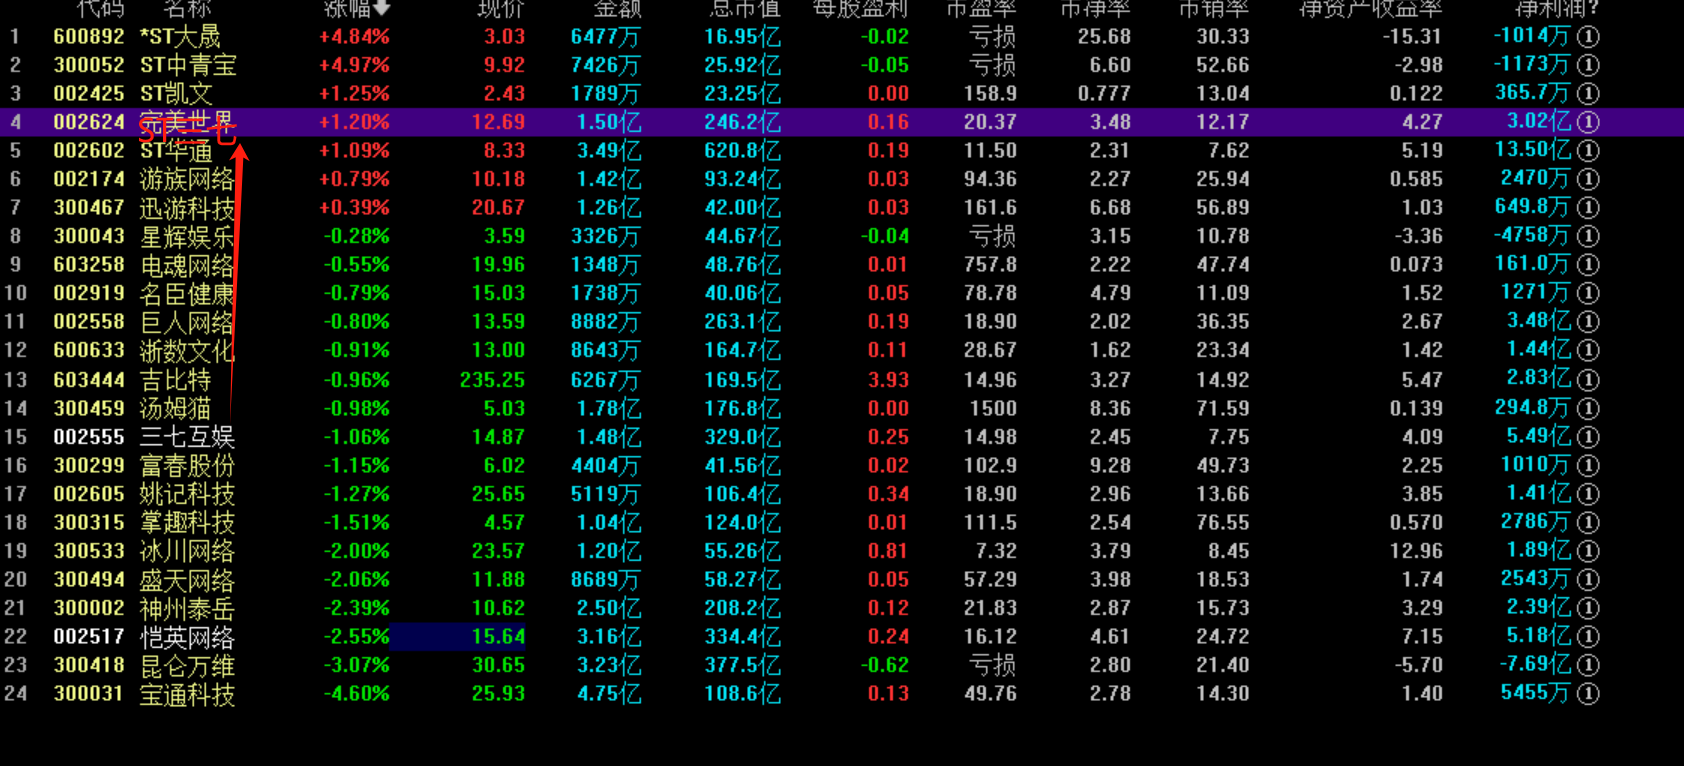Image resolution: width=1684 pixels, height=766 pixels.
Task: Open info icon for 游族网络 row
Action: click(1588, 179)
